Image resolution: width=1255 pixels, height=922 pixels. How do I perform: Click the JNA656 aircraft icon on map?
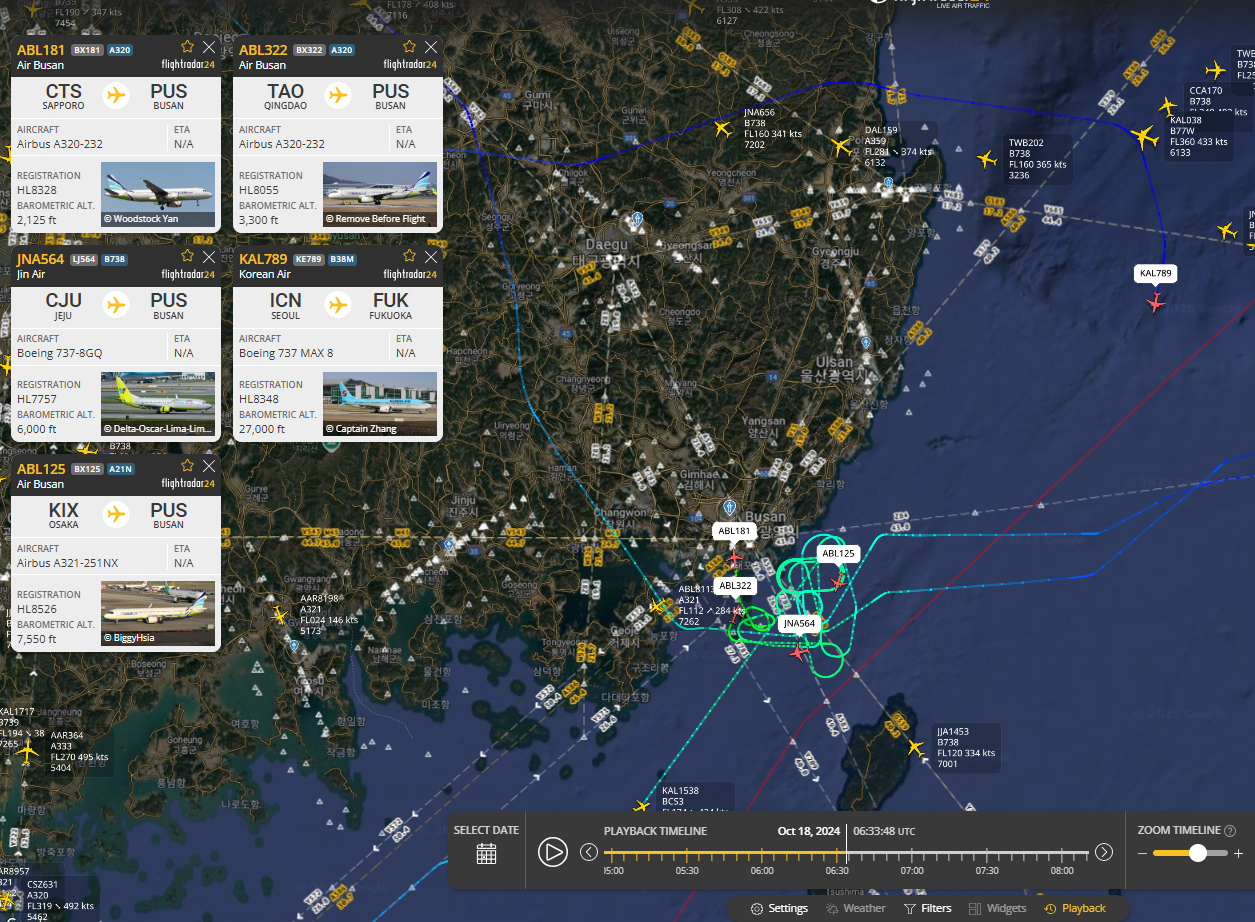click(722, 128)
